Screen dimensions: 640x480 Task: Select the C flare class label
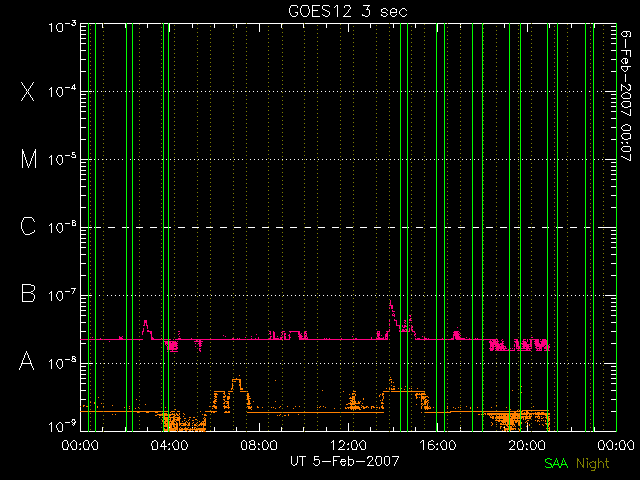click(28, 226)
